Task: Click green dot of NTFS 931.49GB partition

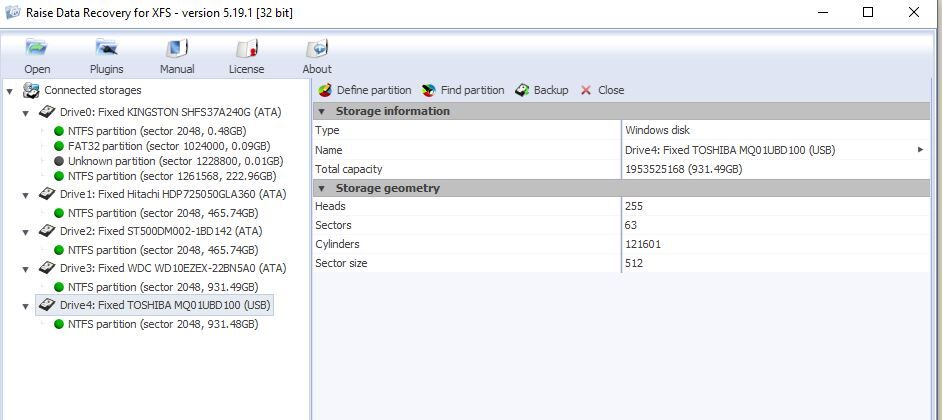Action: 59,287
